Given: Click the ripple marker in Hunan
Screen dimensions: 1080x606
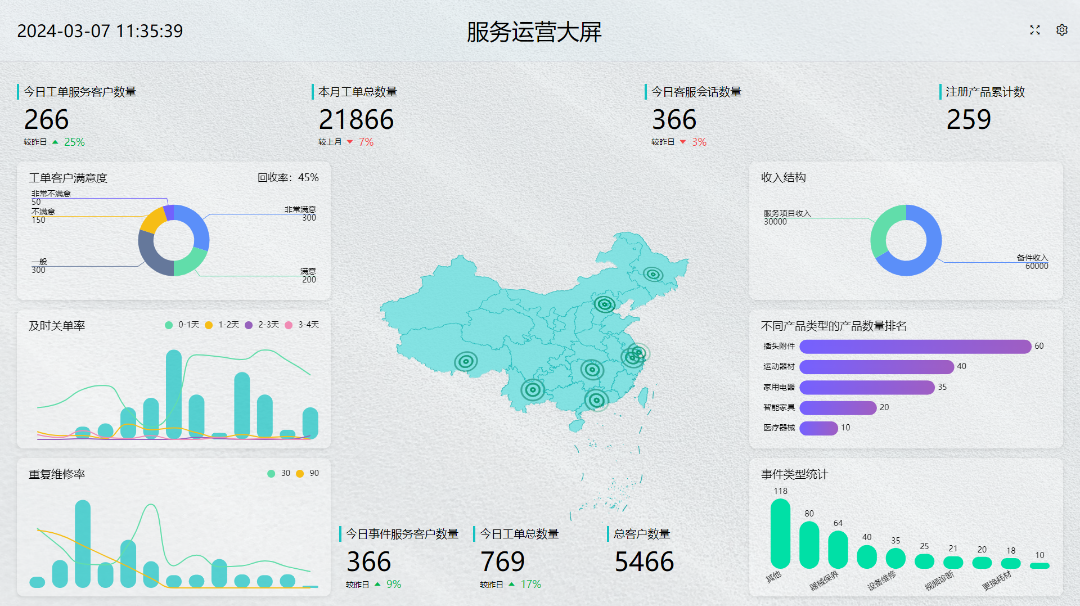Looking at the screenshot, I should point(592,370).
